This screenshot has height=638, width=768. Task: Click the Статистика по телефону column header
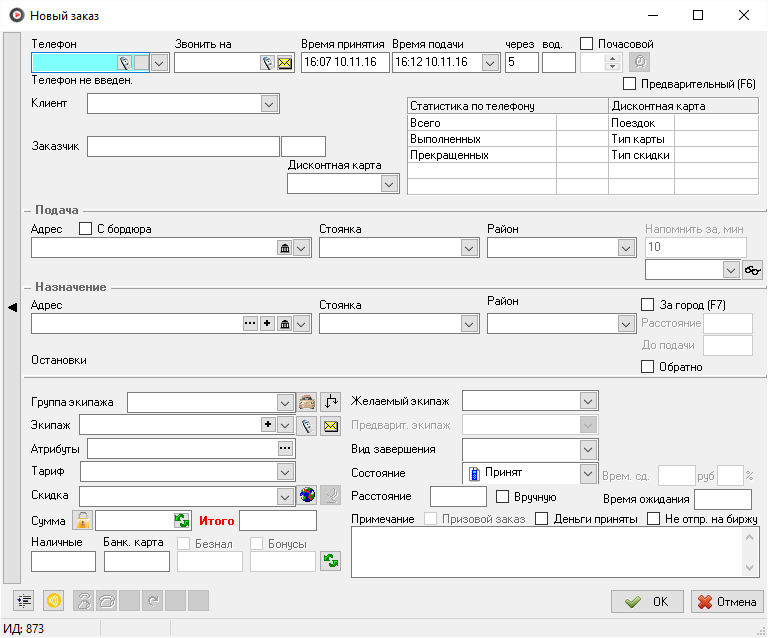tap(507, 106)
